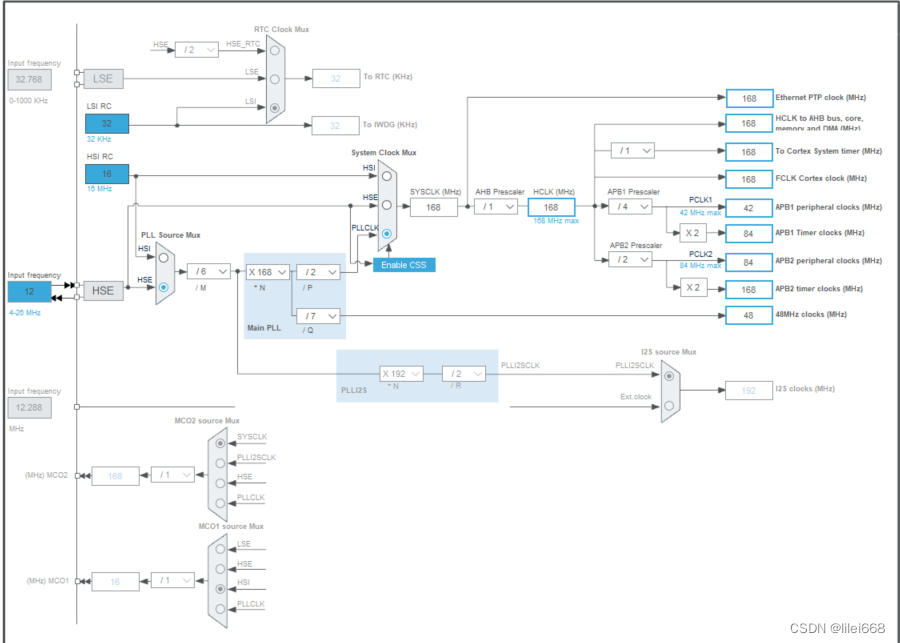Image resolution: width=900 pixels, height=643 pixels.
Task: Select PLLI2SCLK in I2S source Mux
Action: click(x=669, y=377)
